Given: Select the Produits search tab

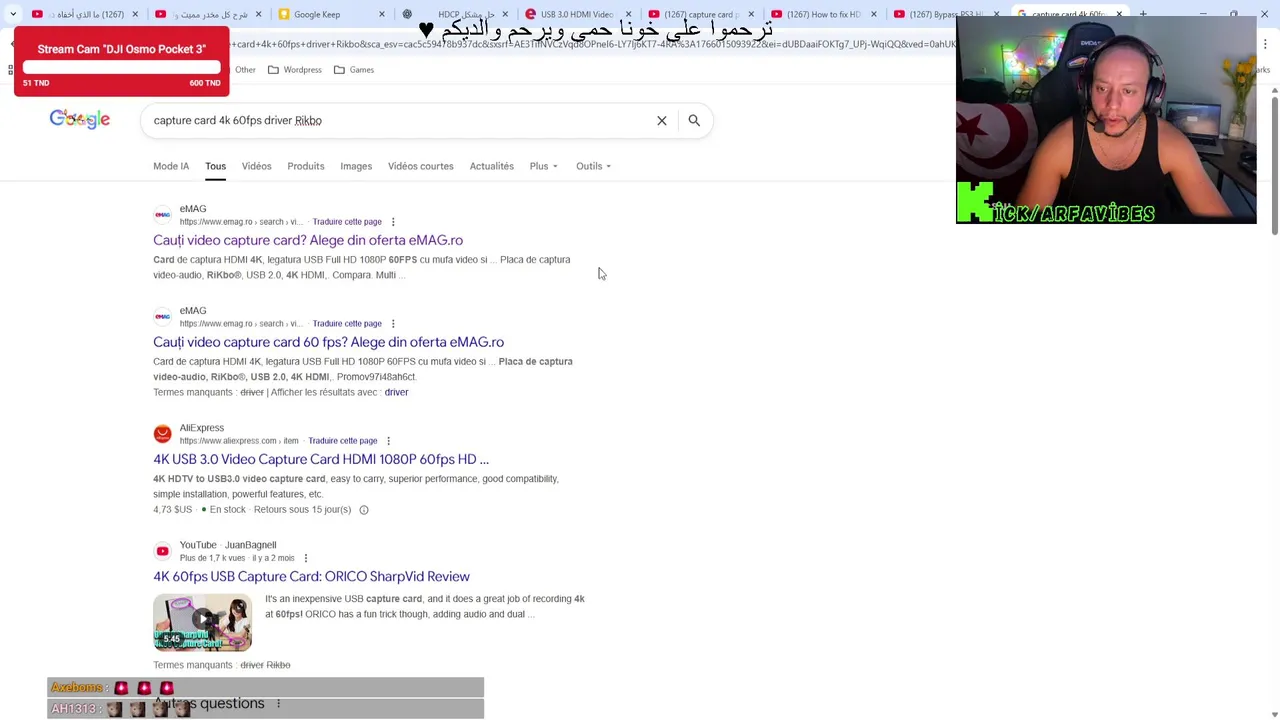Looking at the screenshot, I should (x=306, y=166).
